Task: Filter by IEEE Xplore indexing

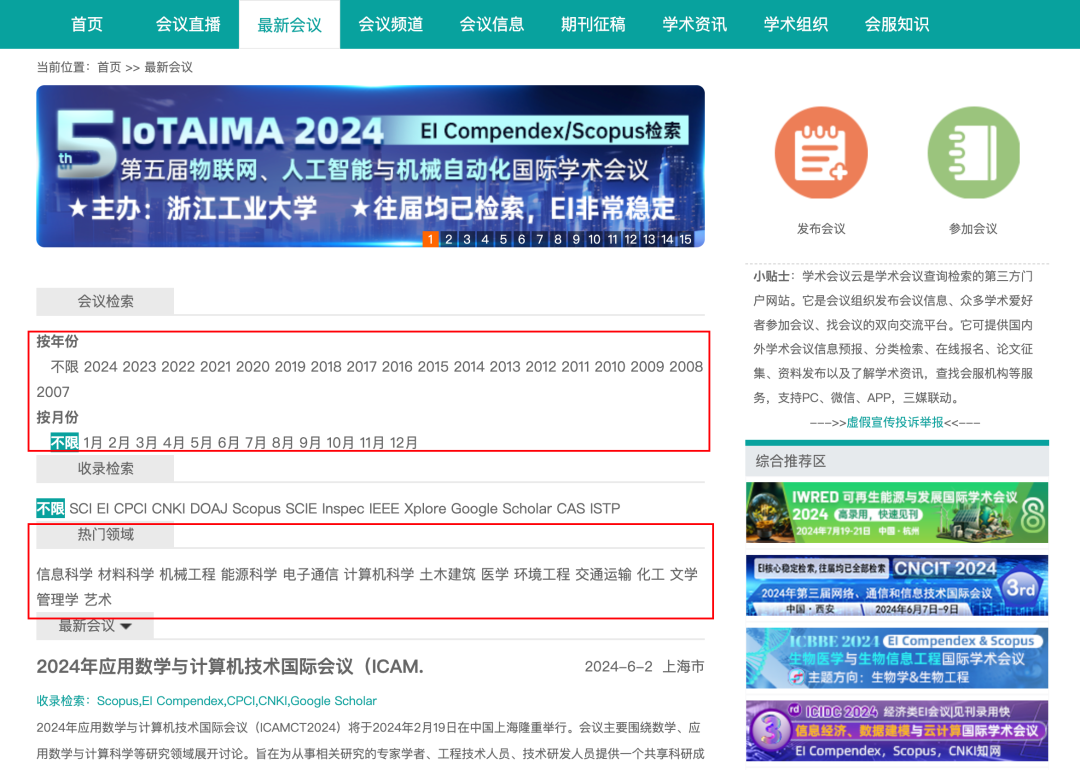Action: click(407, 508)
